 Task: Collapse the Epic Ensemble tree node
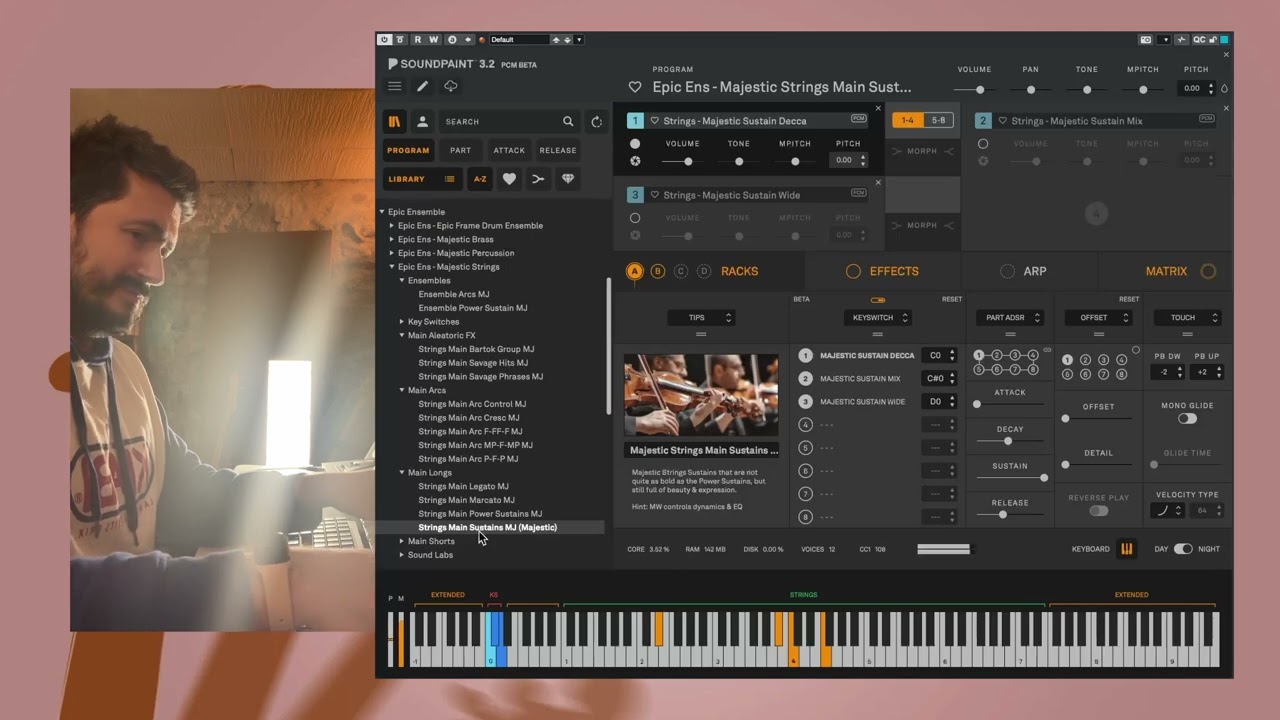[x=382, y=212]
